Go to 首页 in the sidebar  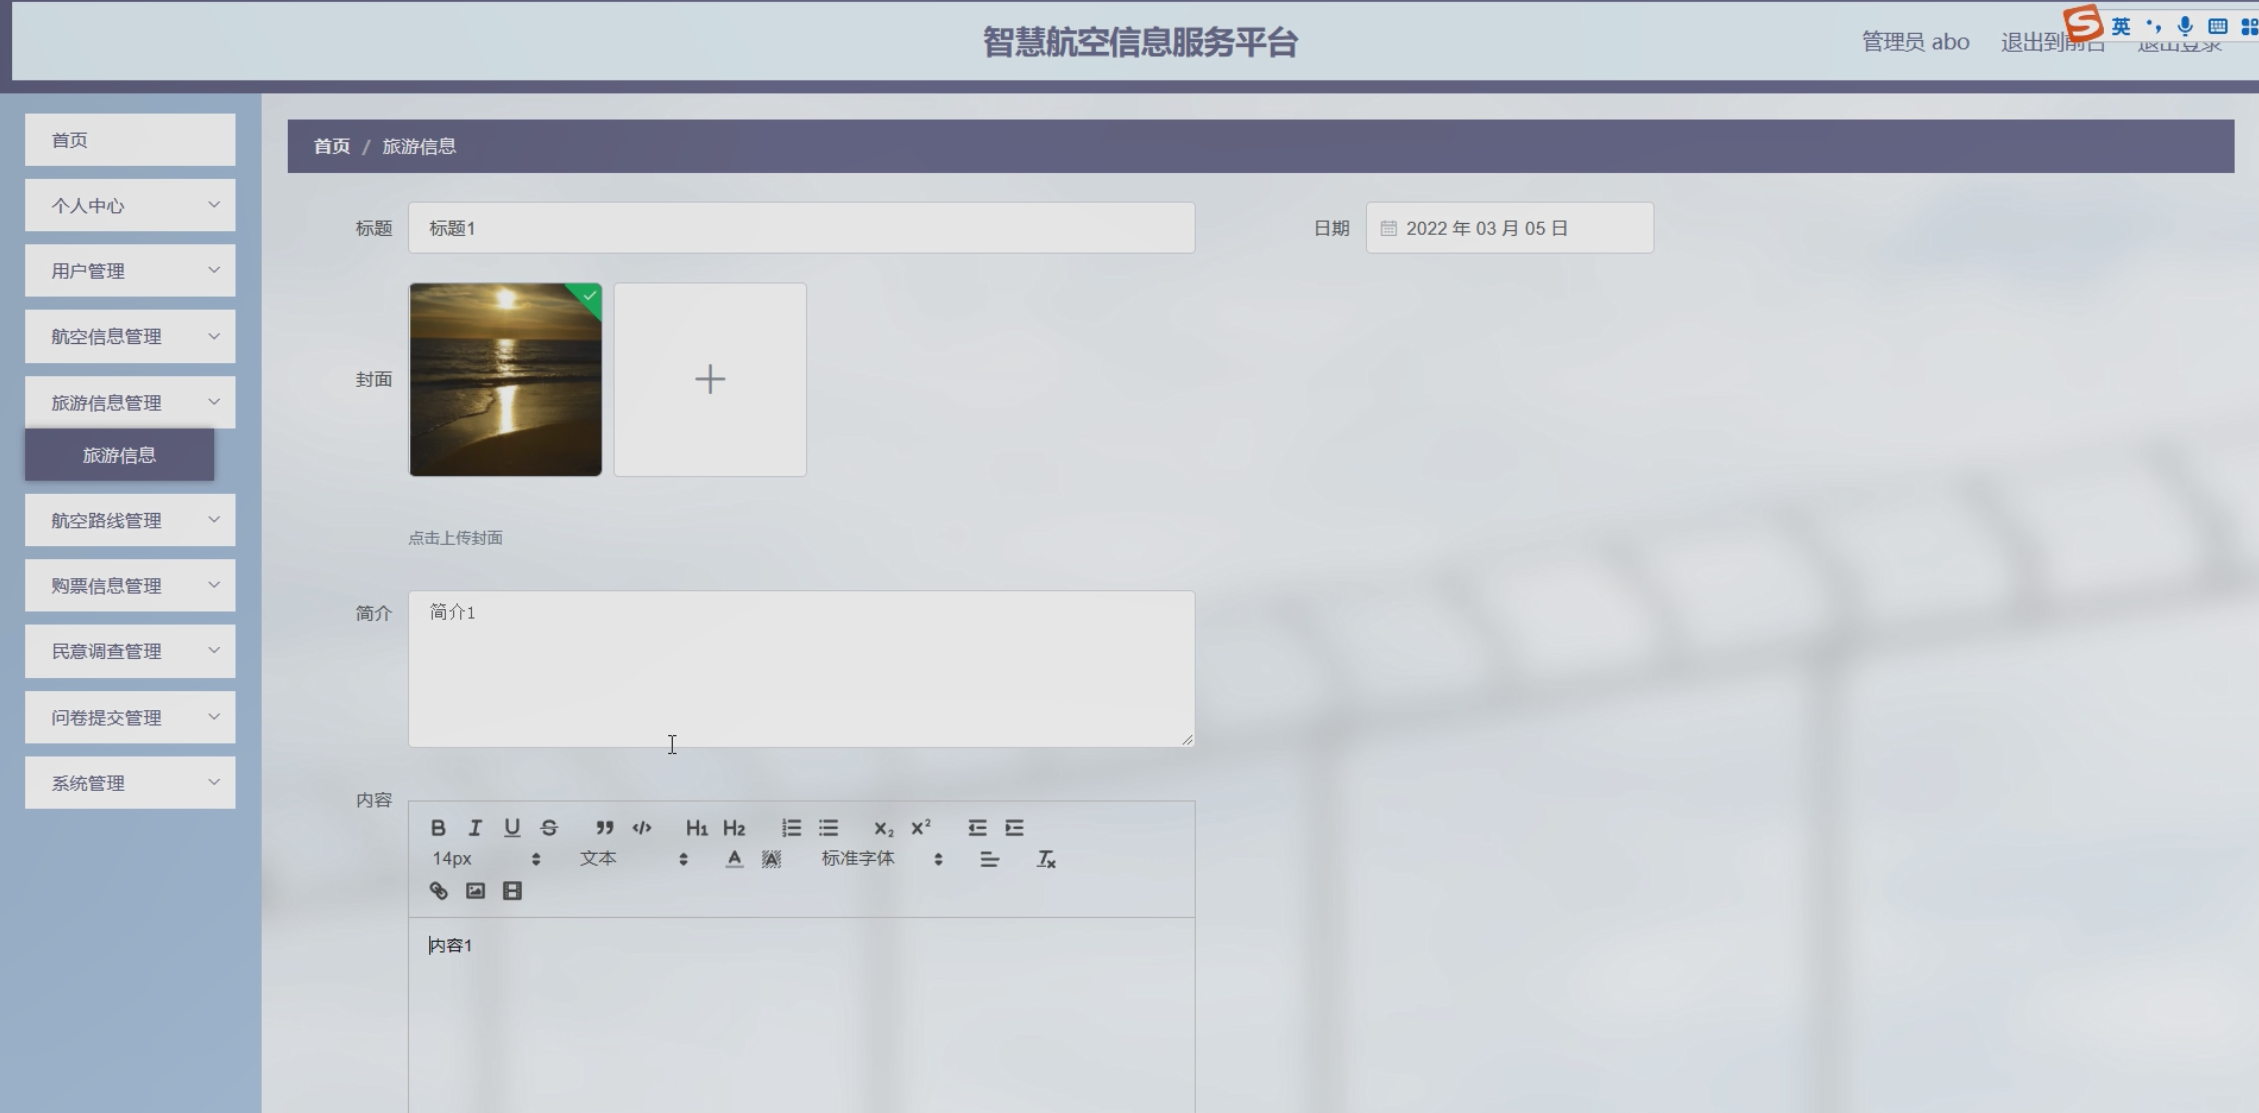(x=130, y=140)
